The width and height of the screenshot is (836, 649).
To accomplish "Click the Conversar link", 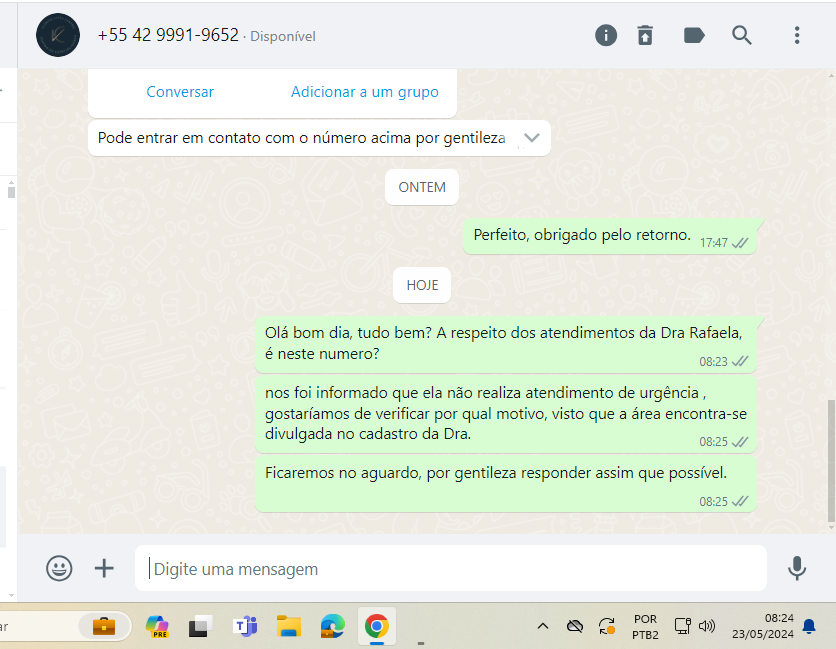I will (180, 92).
